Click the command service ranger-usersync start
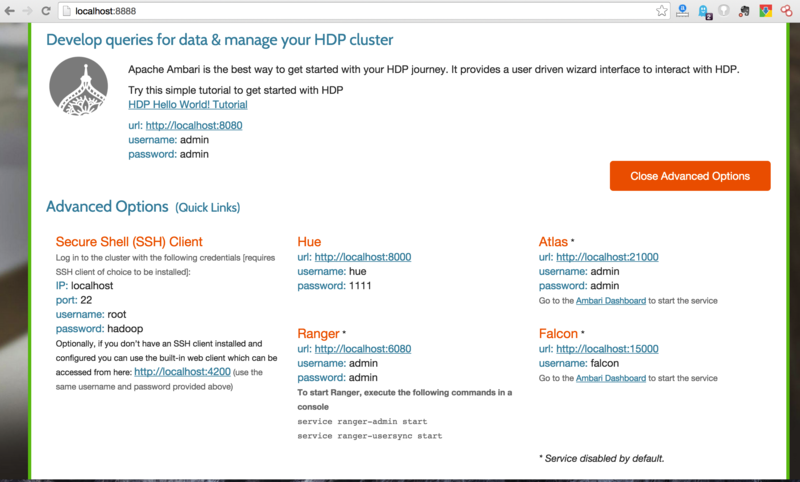The width and height of the screenshot is (800, 482). pyautogui.click(x=370, y=436)
